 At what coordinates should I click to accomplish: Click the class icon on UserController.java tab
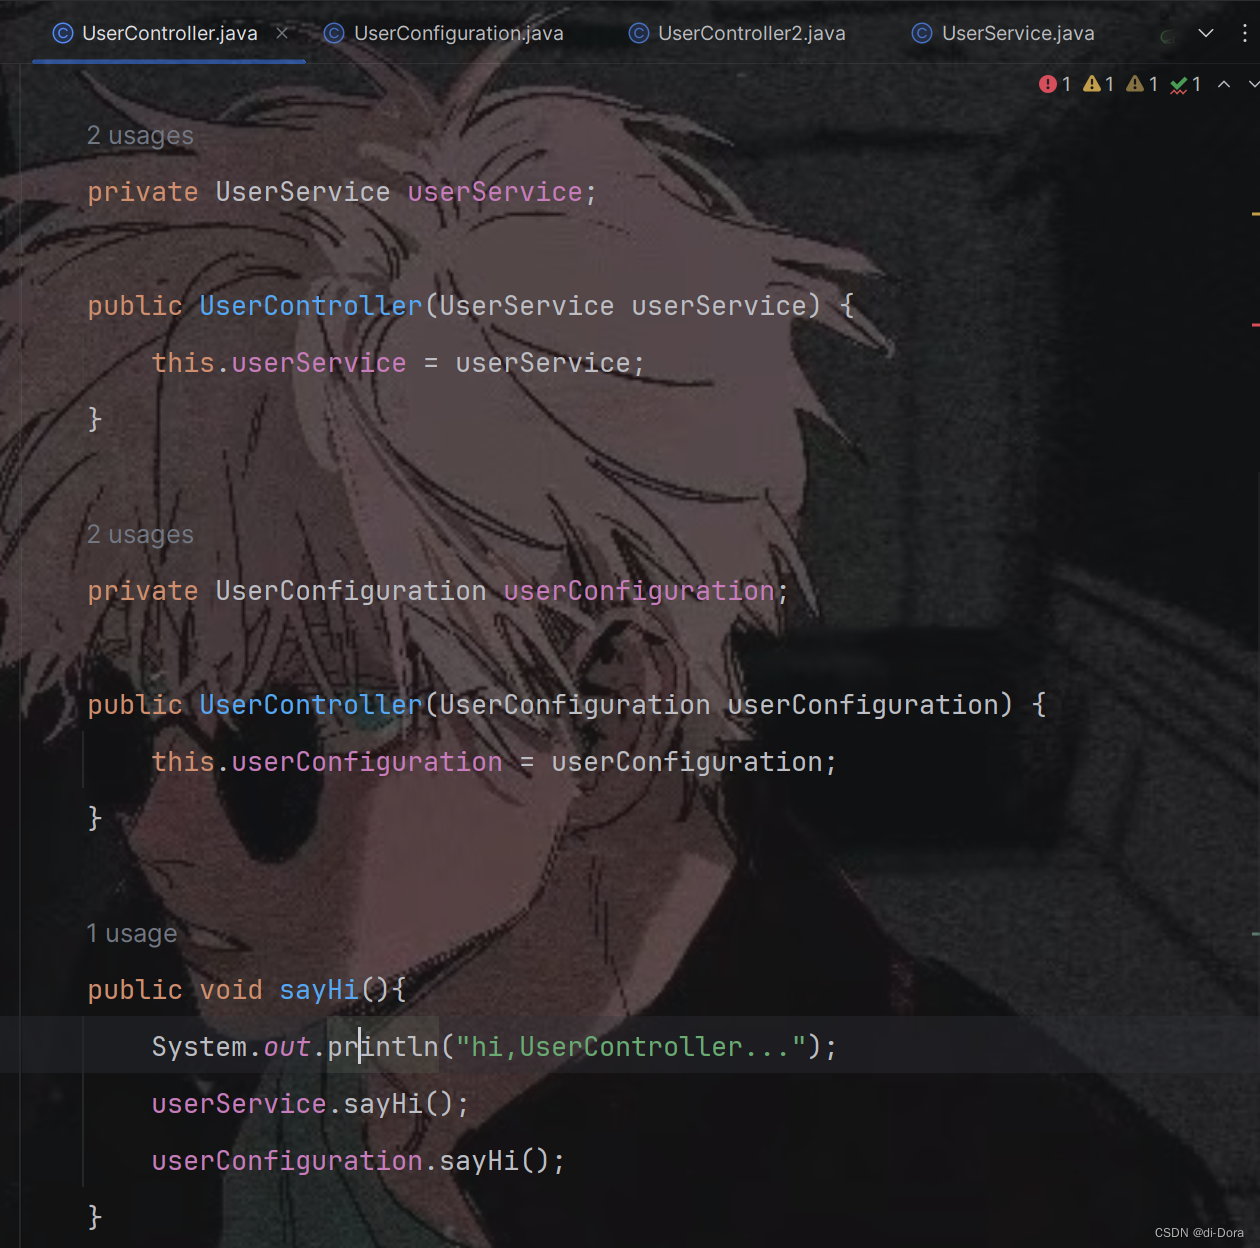(x=63, y=33)
